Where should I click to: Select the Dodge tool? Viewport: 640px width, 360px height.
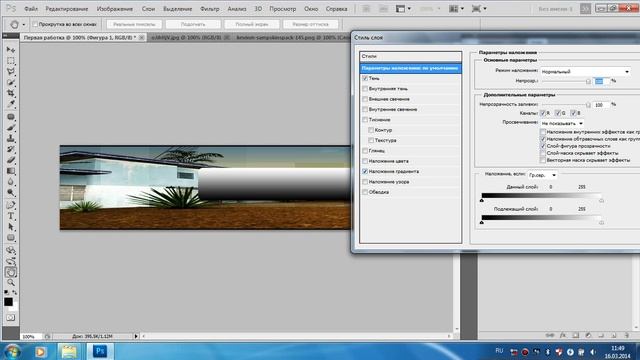(11, 193)
